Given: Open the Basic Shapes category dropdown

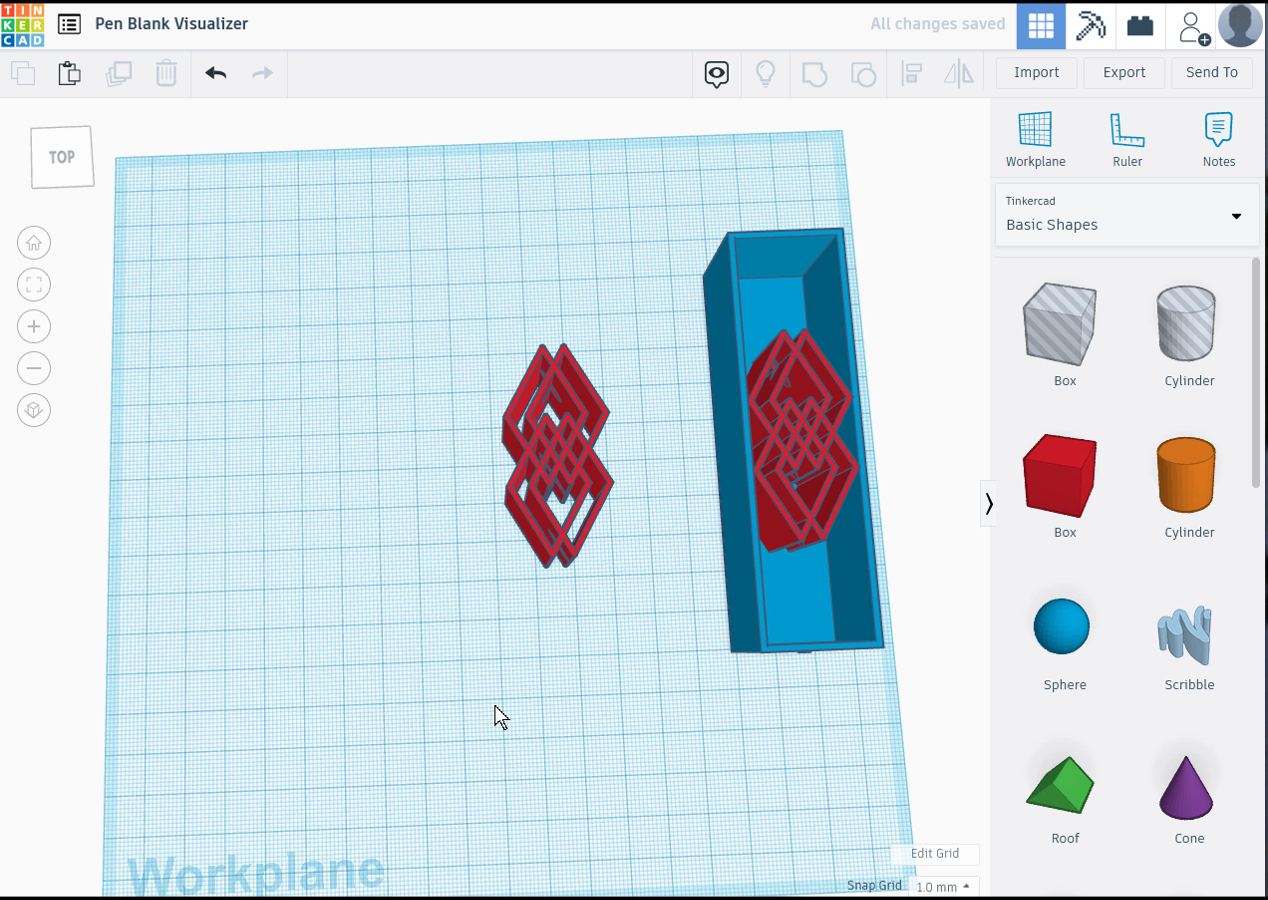Looking at the screenshot, I should tap(1234, 216).
